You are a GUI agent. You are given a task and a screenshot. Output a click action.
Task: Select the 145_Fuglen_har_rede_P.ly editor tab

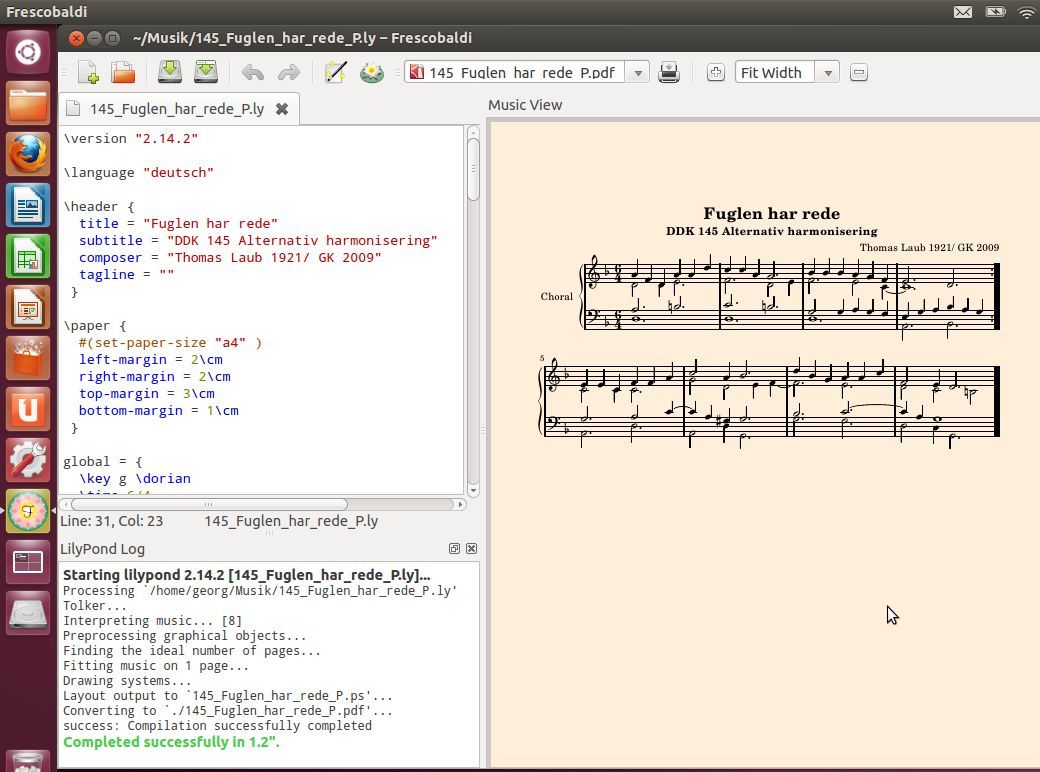[x=177, y=109]
